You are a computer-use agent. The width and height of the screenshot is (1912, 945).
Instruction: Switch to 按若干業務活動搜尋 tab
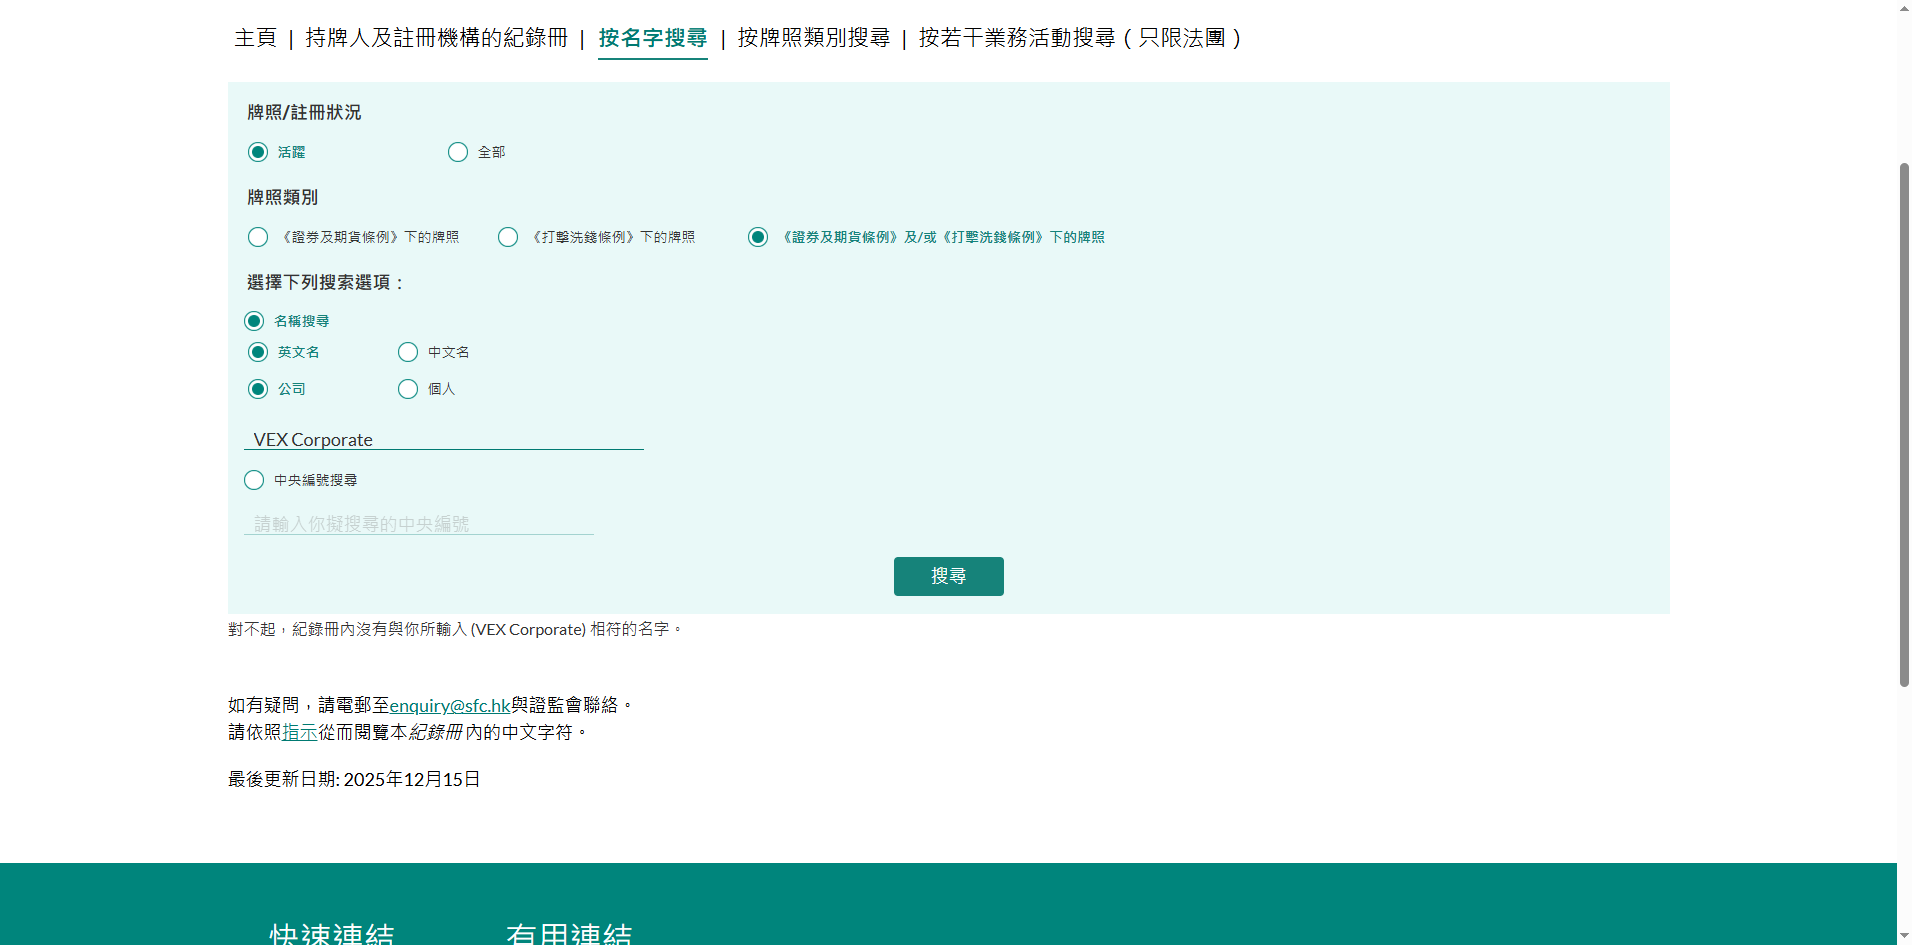[1079, 38]
